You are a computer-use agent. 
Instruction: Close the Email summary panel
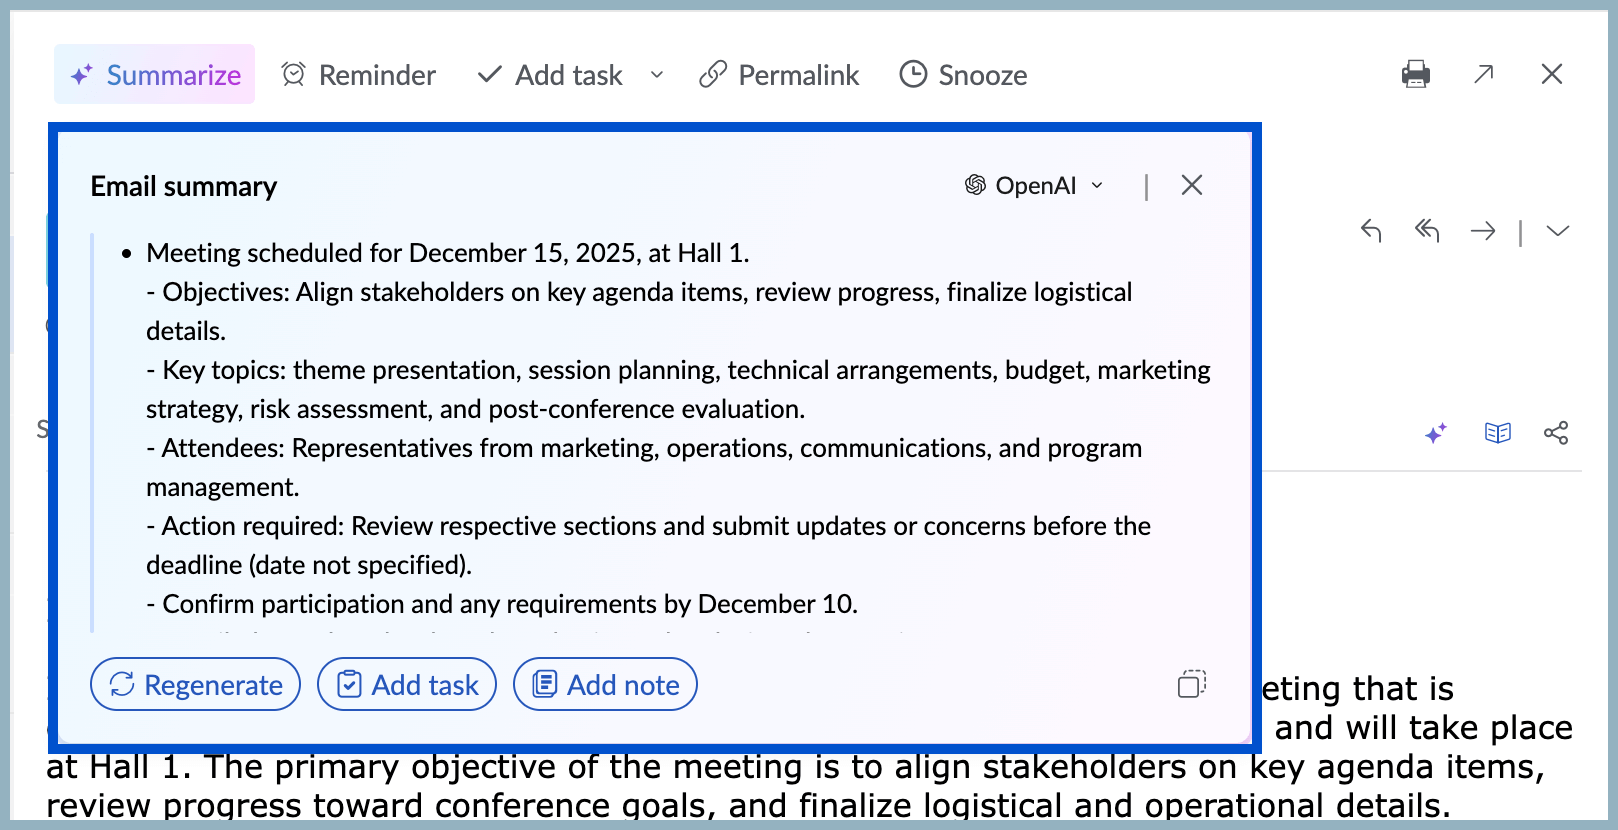coord(1191,185)
